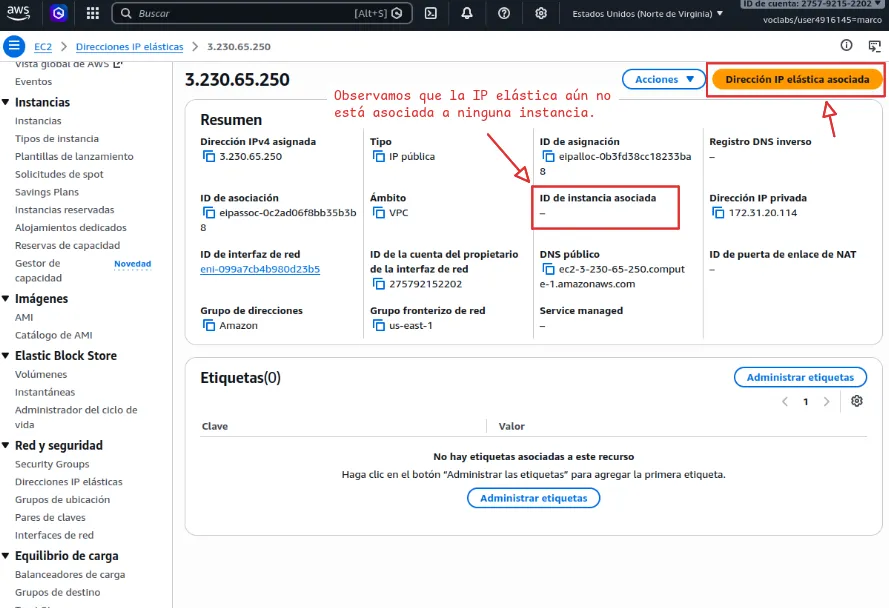The image size is (889, 608).
Task: Open AMI in the sidebar
Action: click(24, 317)
